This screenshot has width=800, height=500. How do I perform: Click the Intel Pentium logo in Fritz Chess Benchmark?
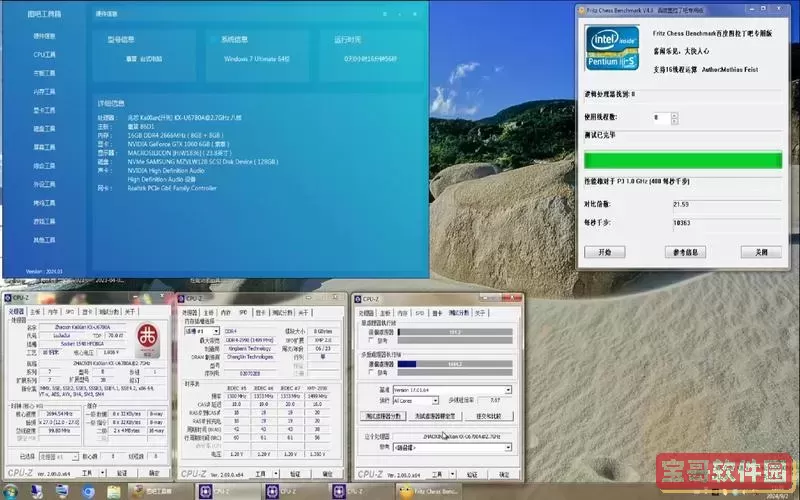coord(612,48)
